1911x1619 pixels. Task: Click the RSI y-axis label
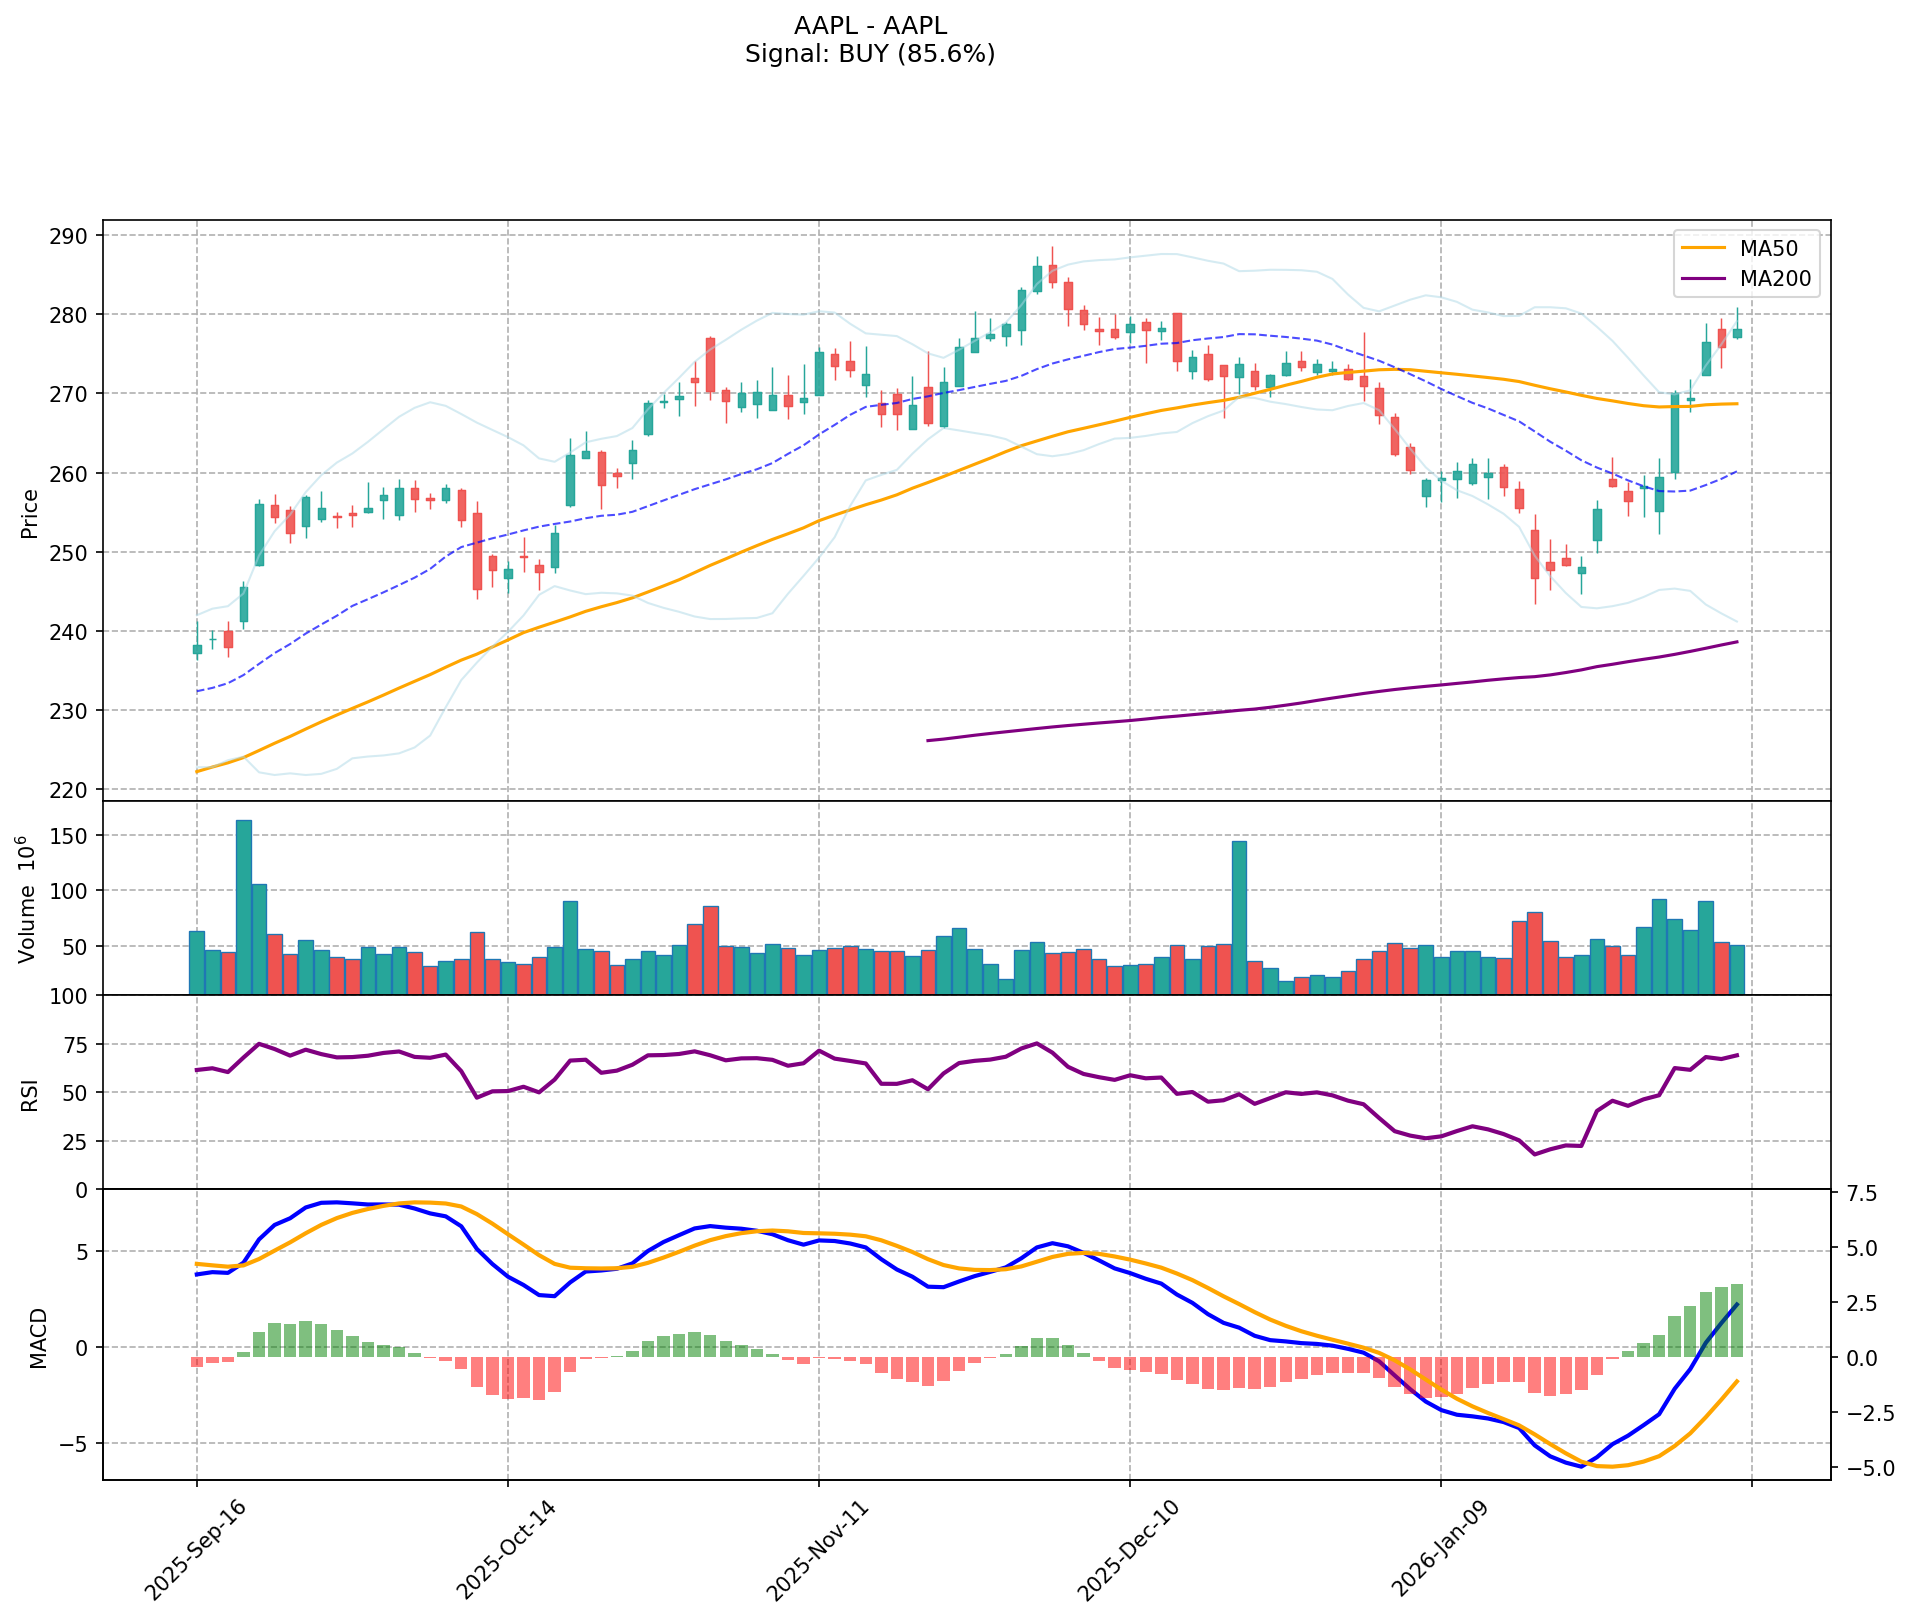pyautogui.click(x=30, y=1094)
